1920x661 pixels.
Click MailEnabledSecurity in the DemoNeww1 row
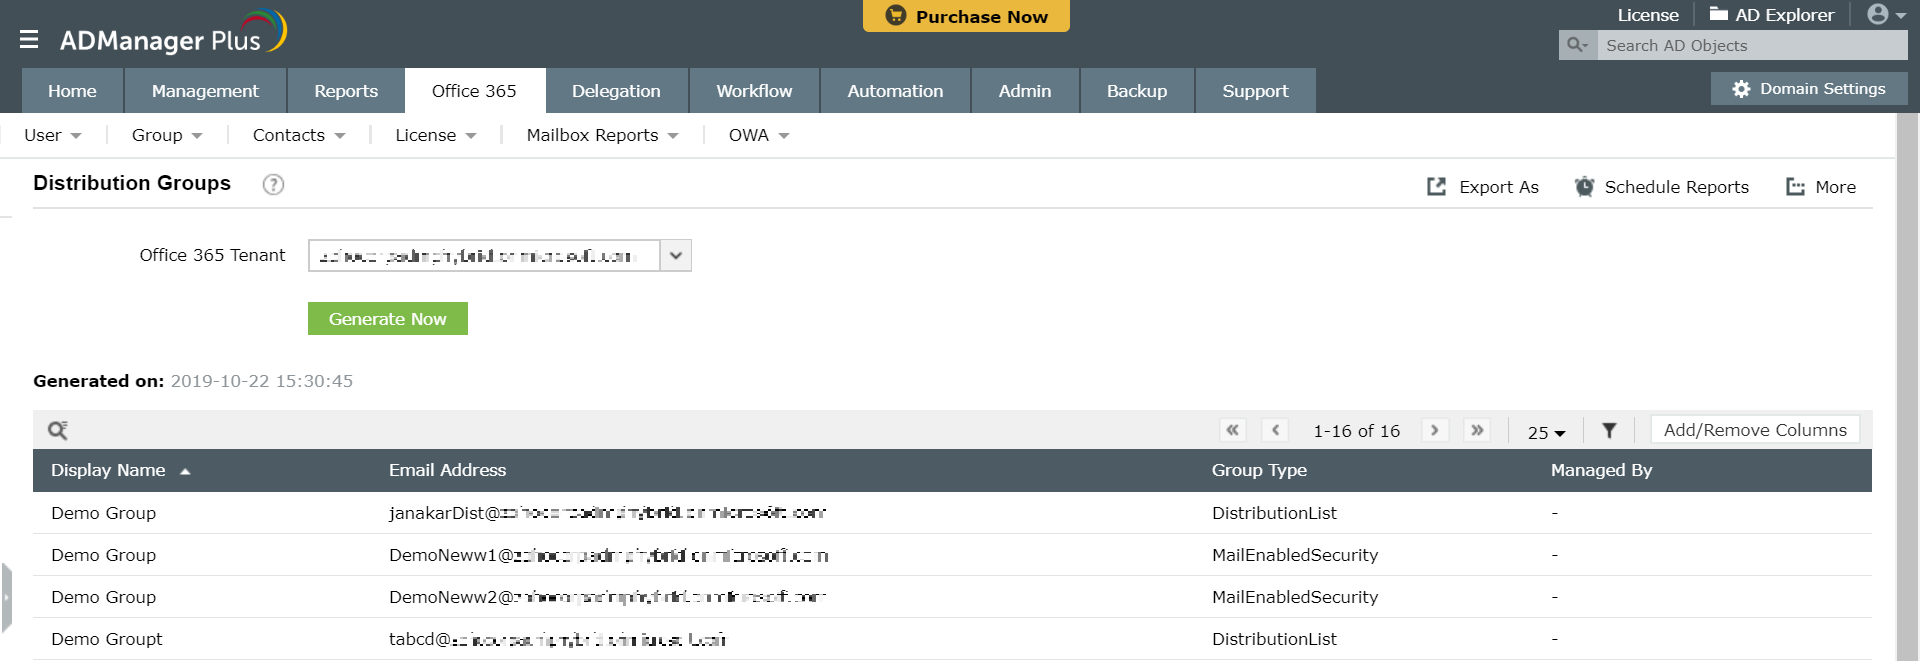point(1295,555)
